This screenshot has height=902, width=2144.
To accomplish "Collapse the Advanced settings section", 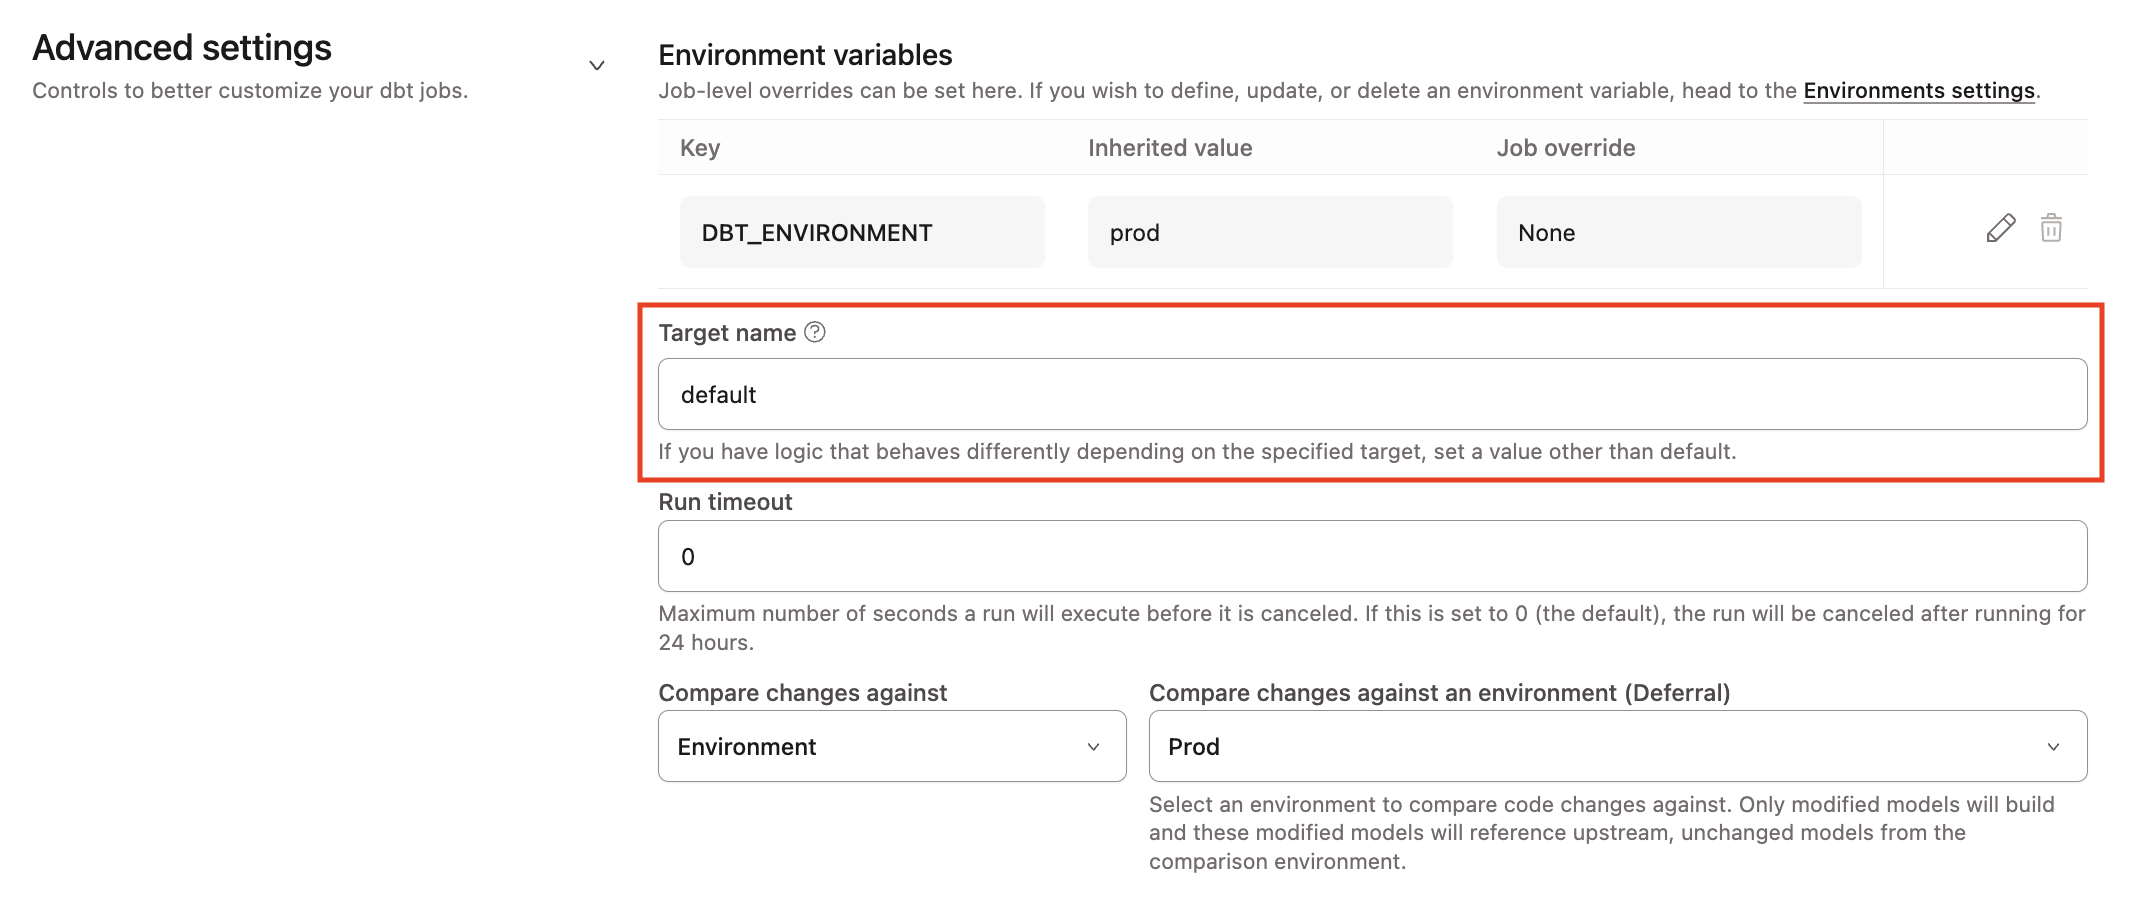I will pos(597,64).
